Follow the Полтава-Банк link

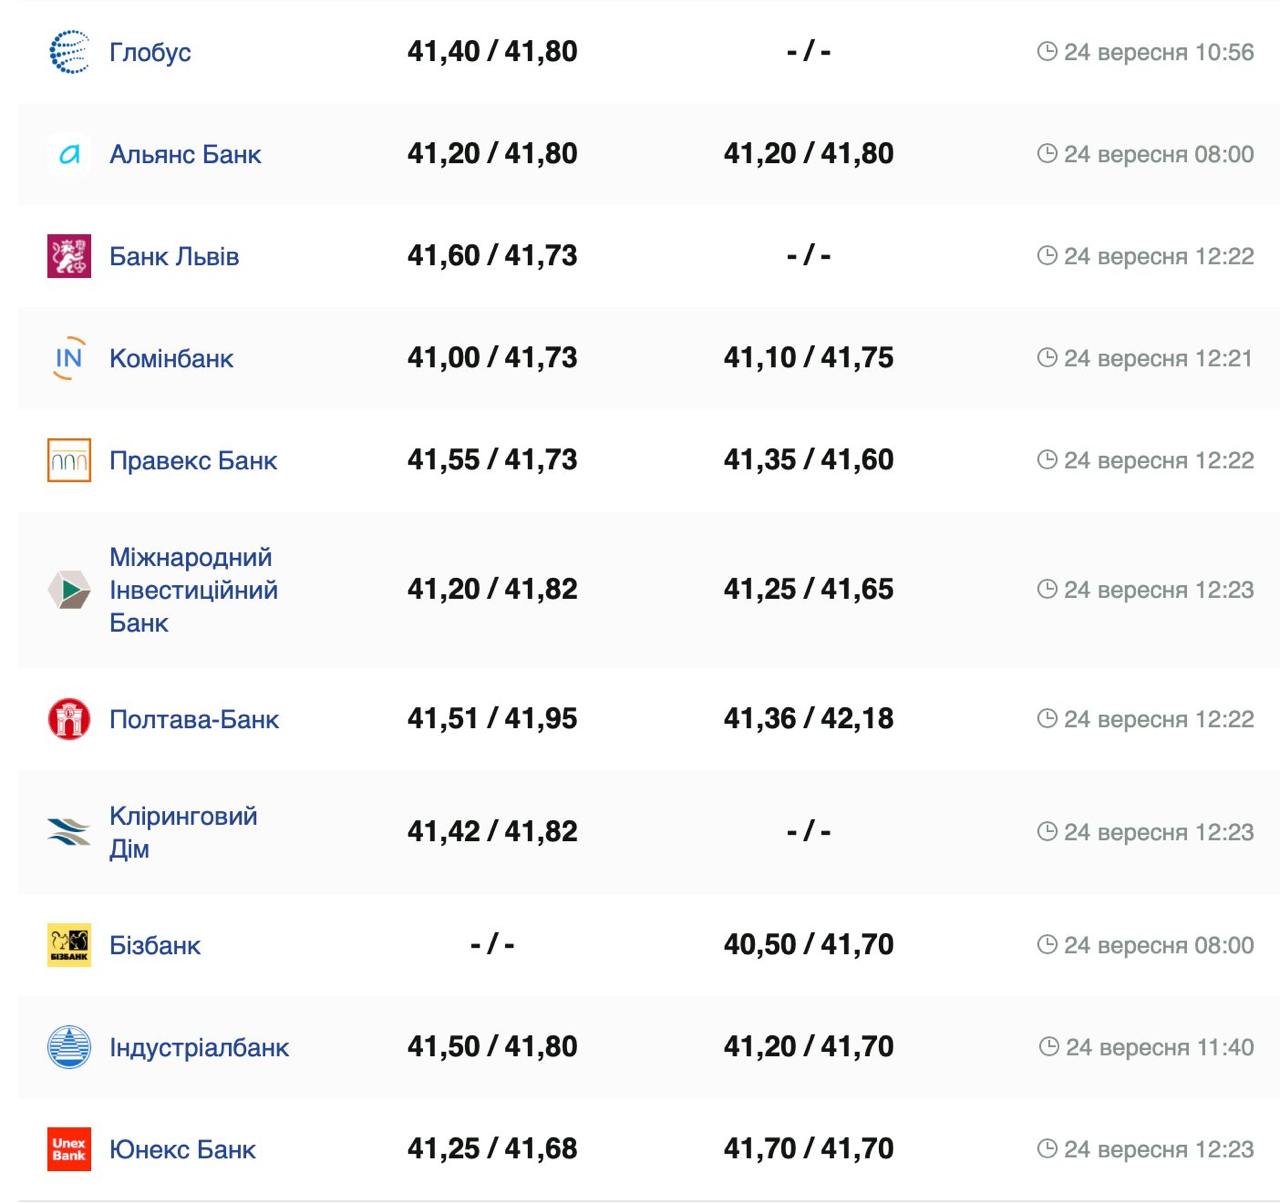[194, 719]
